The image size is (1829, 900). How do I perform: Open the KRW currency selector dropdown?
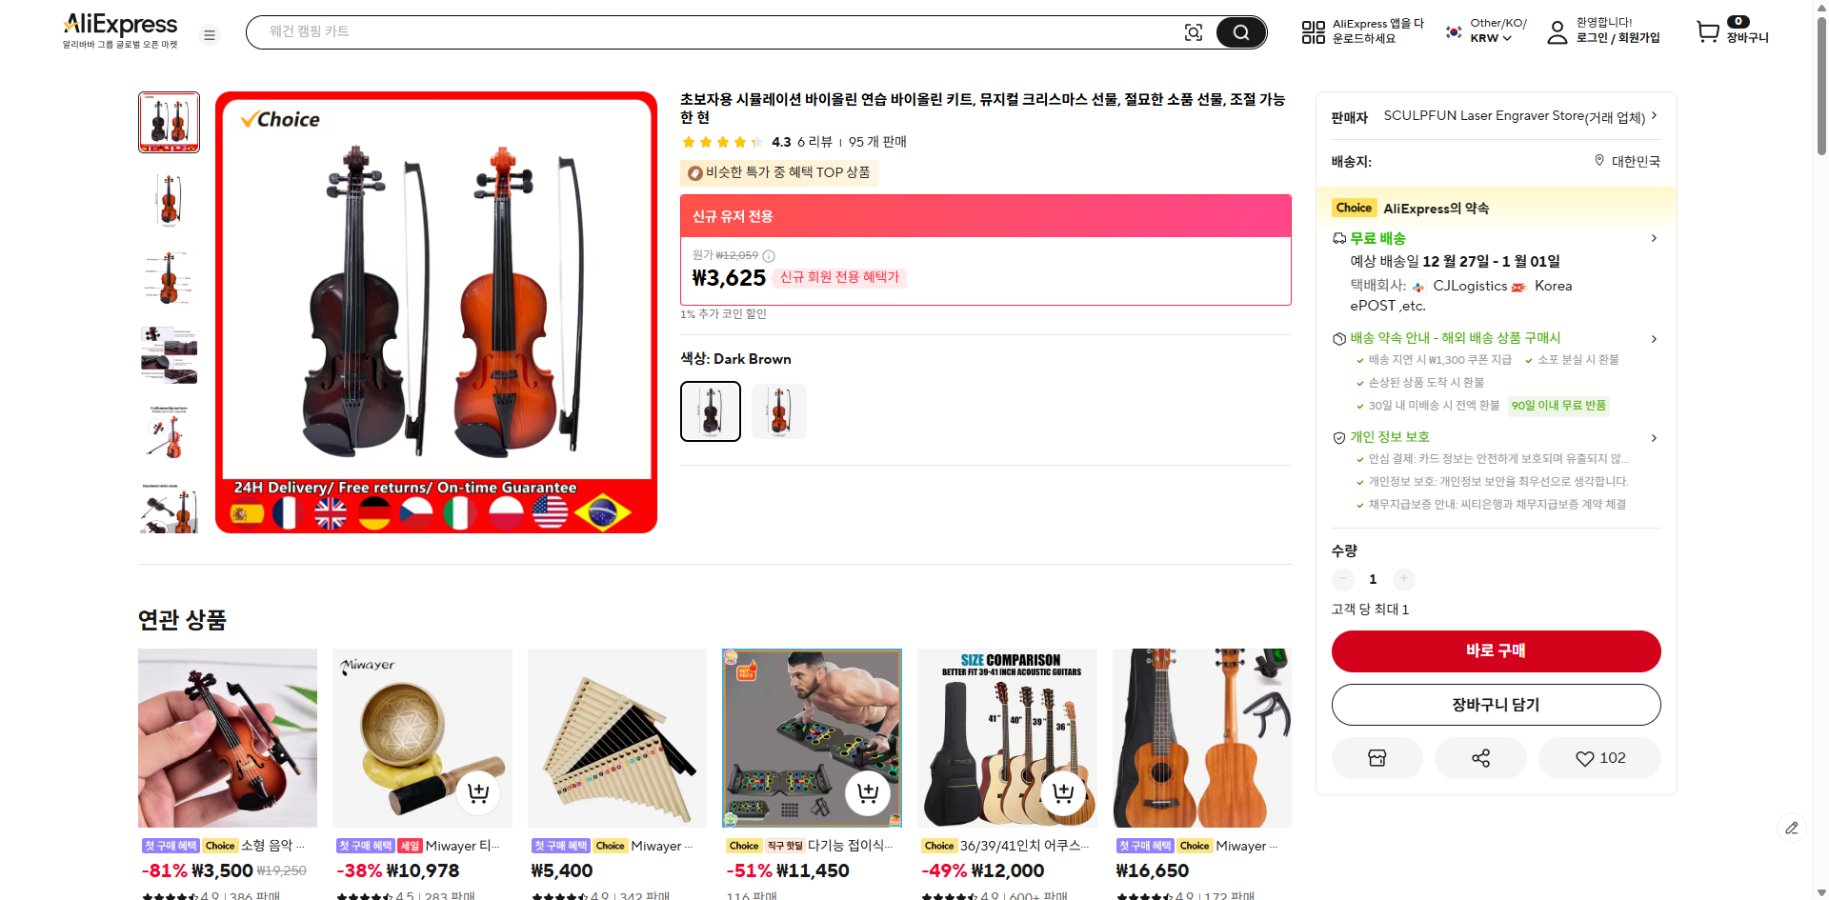pos(1487,40)
